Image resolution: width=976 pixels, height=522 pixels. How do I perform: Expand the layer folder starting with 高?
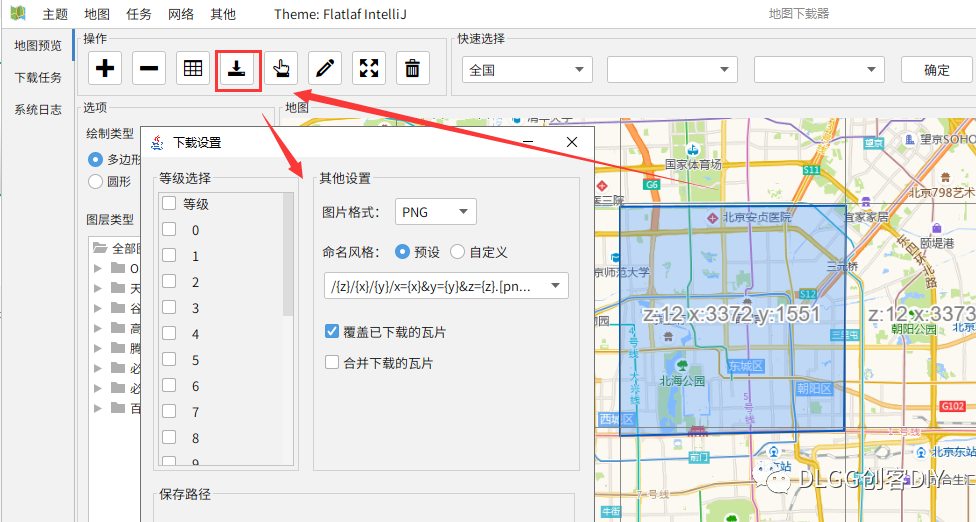click(x=98, y=329)
